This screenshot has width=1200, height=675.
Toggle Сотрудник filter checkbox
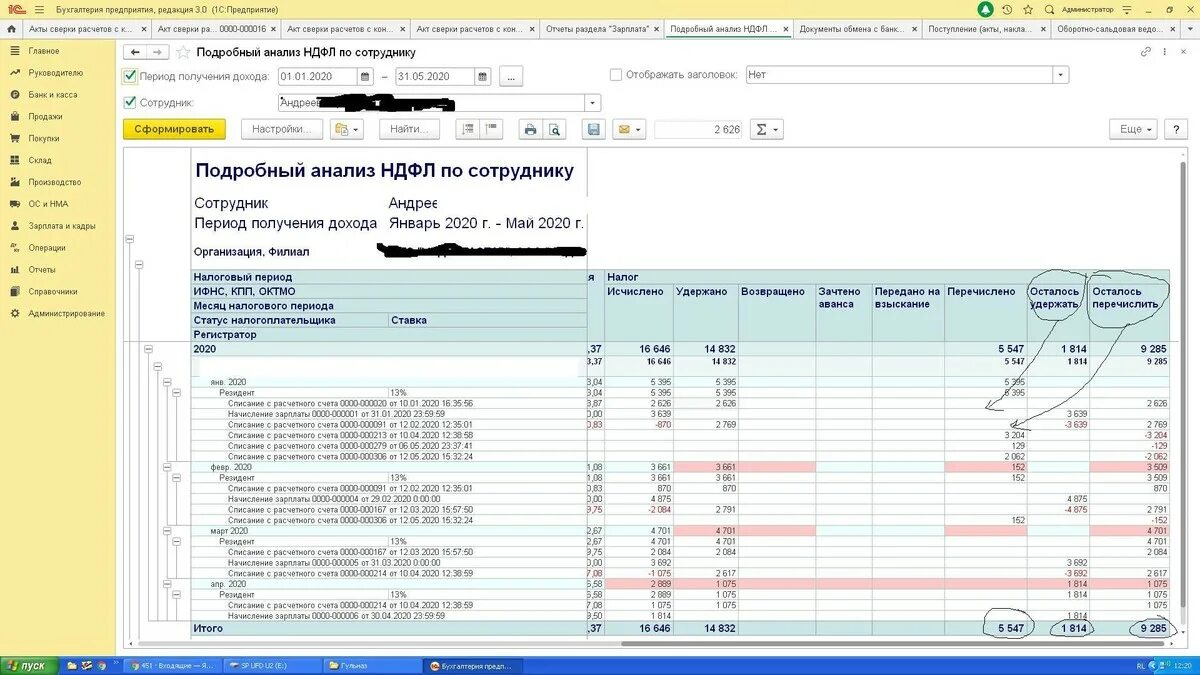click(130, 102)
